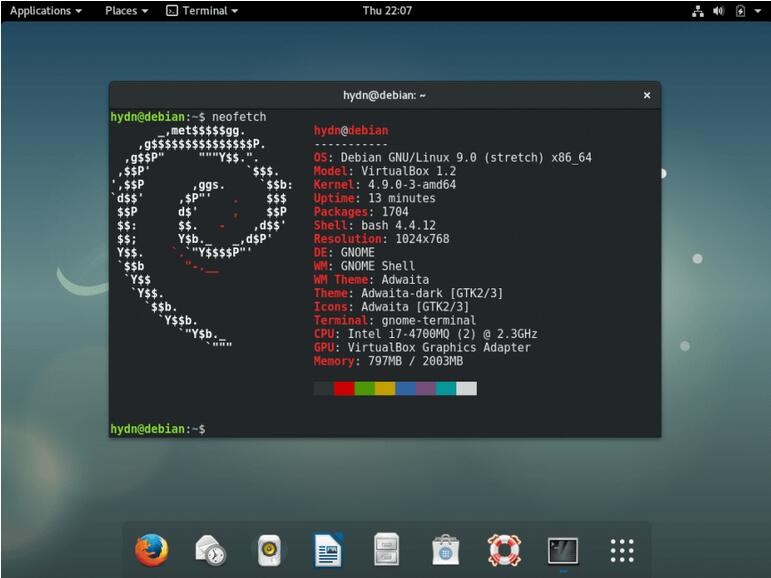Click the OS line Debian GNU/Linux 9.0 text
This screenshot has width=771, height=578.
tap(453, 157)
